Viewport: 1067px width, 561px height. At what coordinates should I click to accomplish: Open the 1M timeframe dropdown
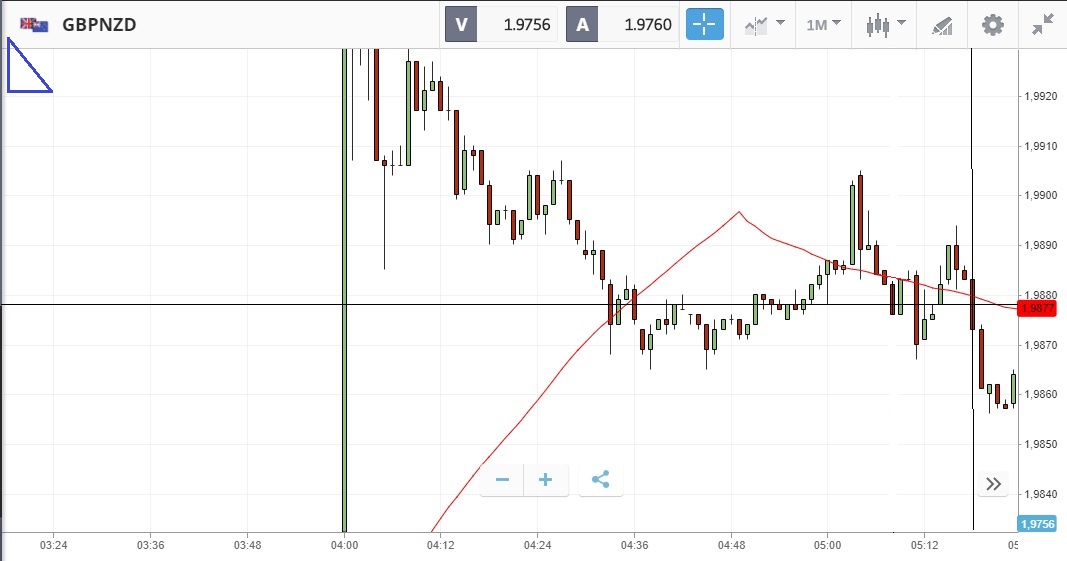pyautogui.click(x=823, y=25)
